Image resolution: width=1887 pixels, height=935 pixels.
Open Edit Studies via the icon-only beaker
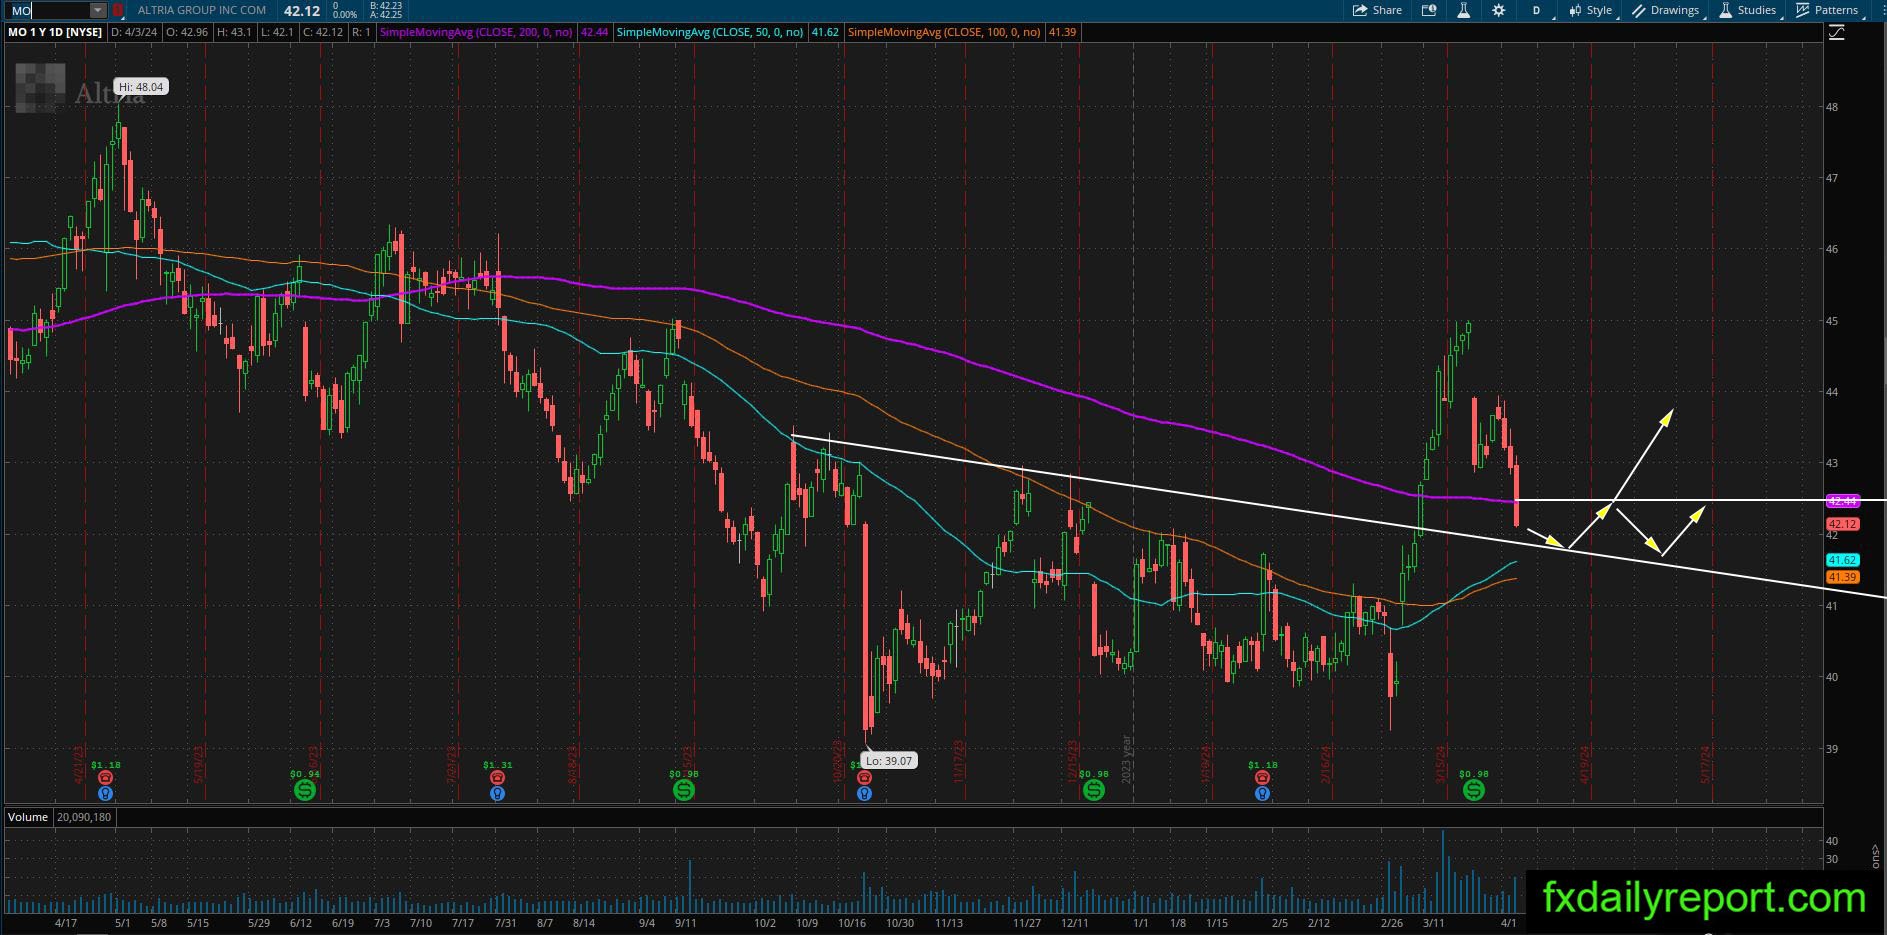1463,10
